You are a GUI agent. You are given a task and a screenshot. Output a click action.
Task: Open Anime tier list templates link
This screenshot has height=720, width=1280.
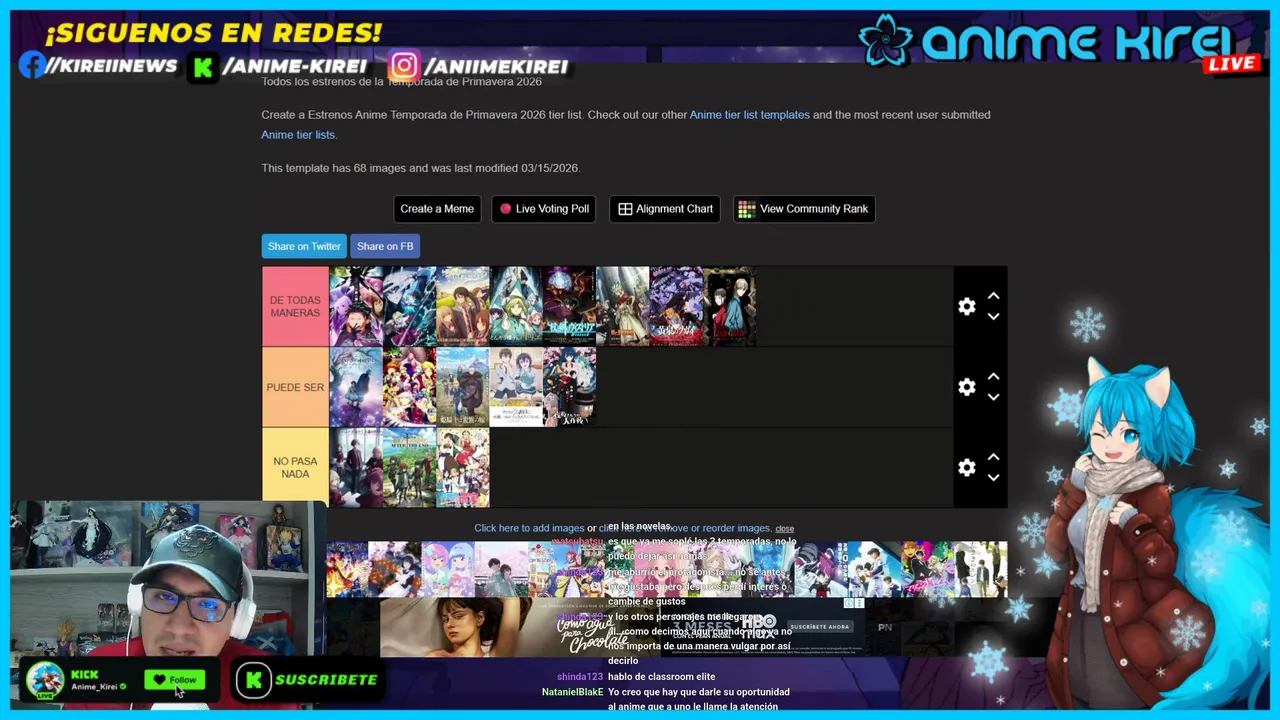point(749,115)
